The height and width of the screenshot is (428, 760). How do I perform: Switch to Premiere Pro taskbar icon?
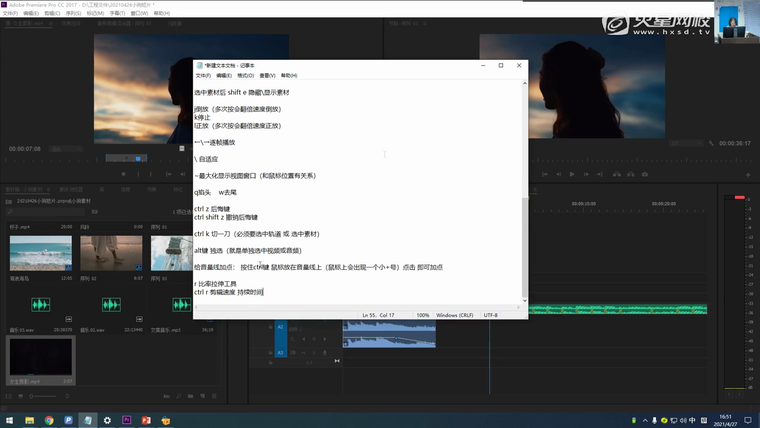127,421
